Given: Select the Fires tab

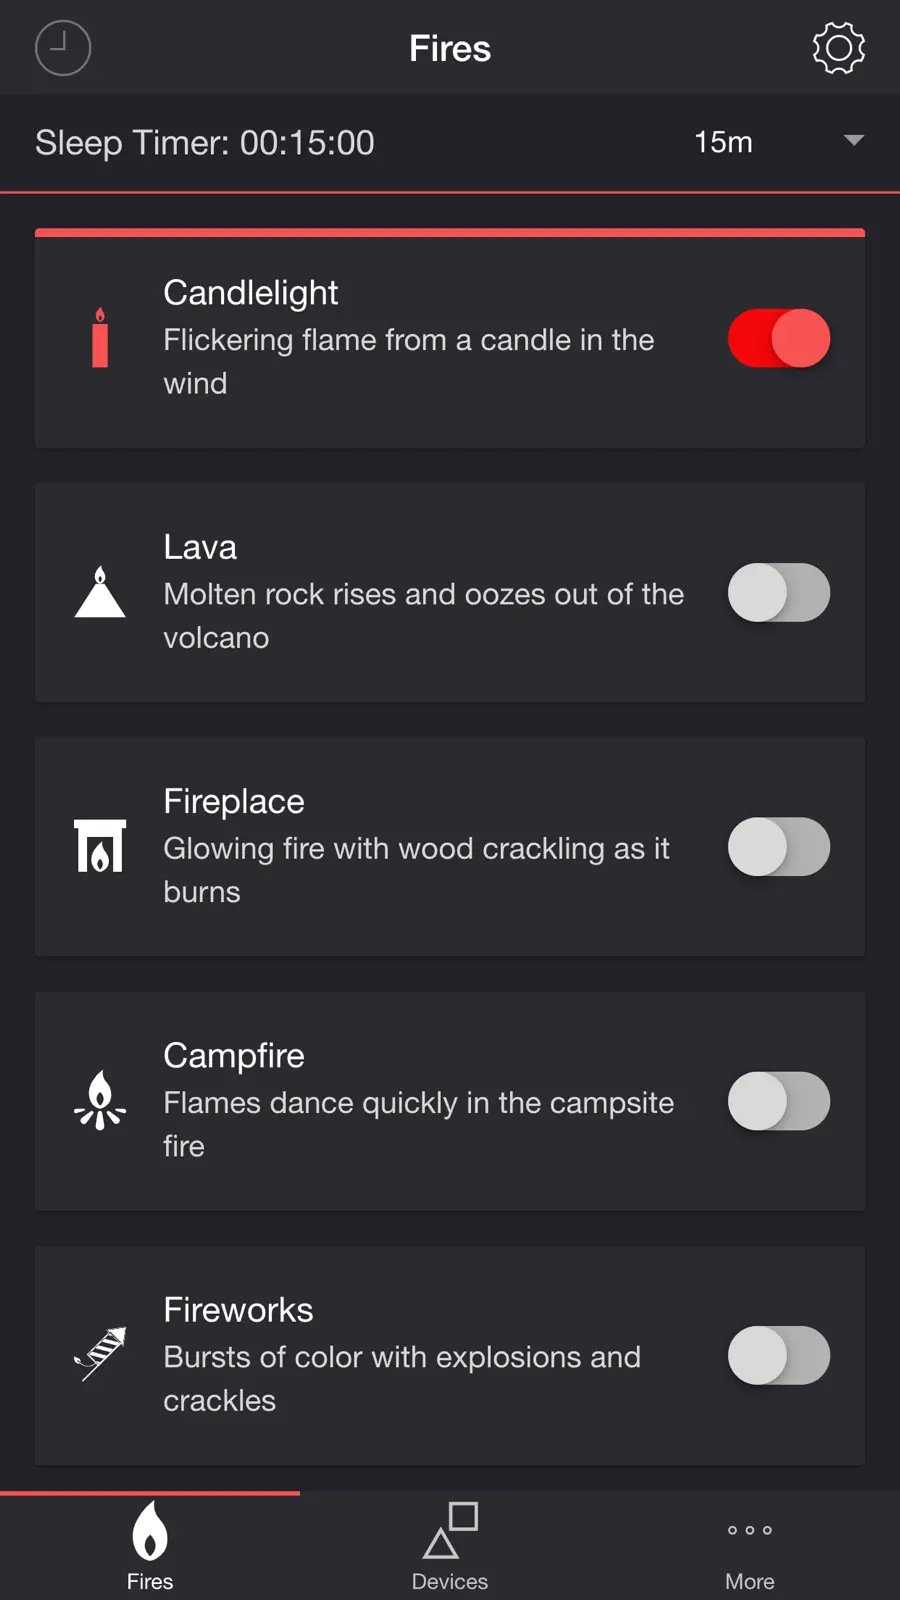Looking at the screenshot, I should [x=150, y=1546].
